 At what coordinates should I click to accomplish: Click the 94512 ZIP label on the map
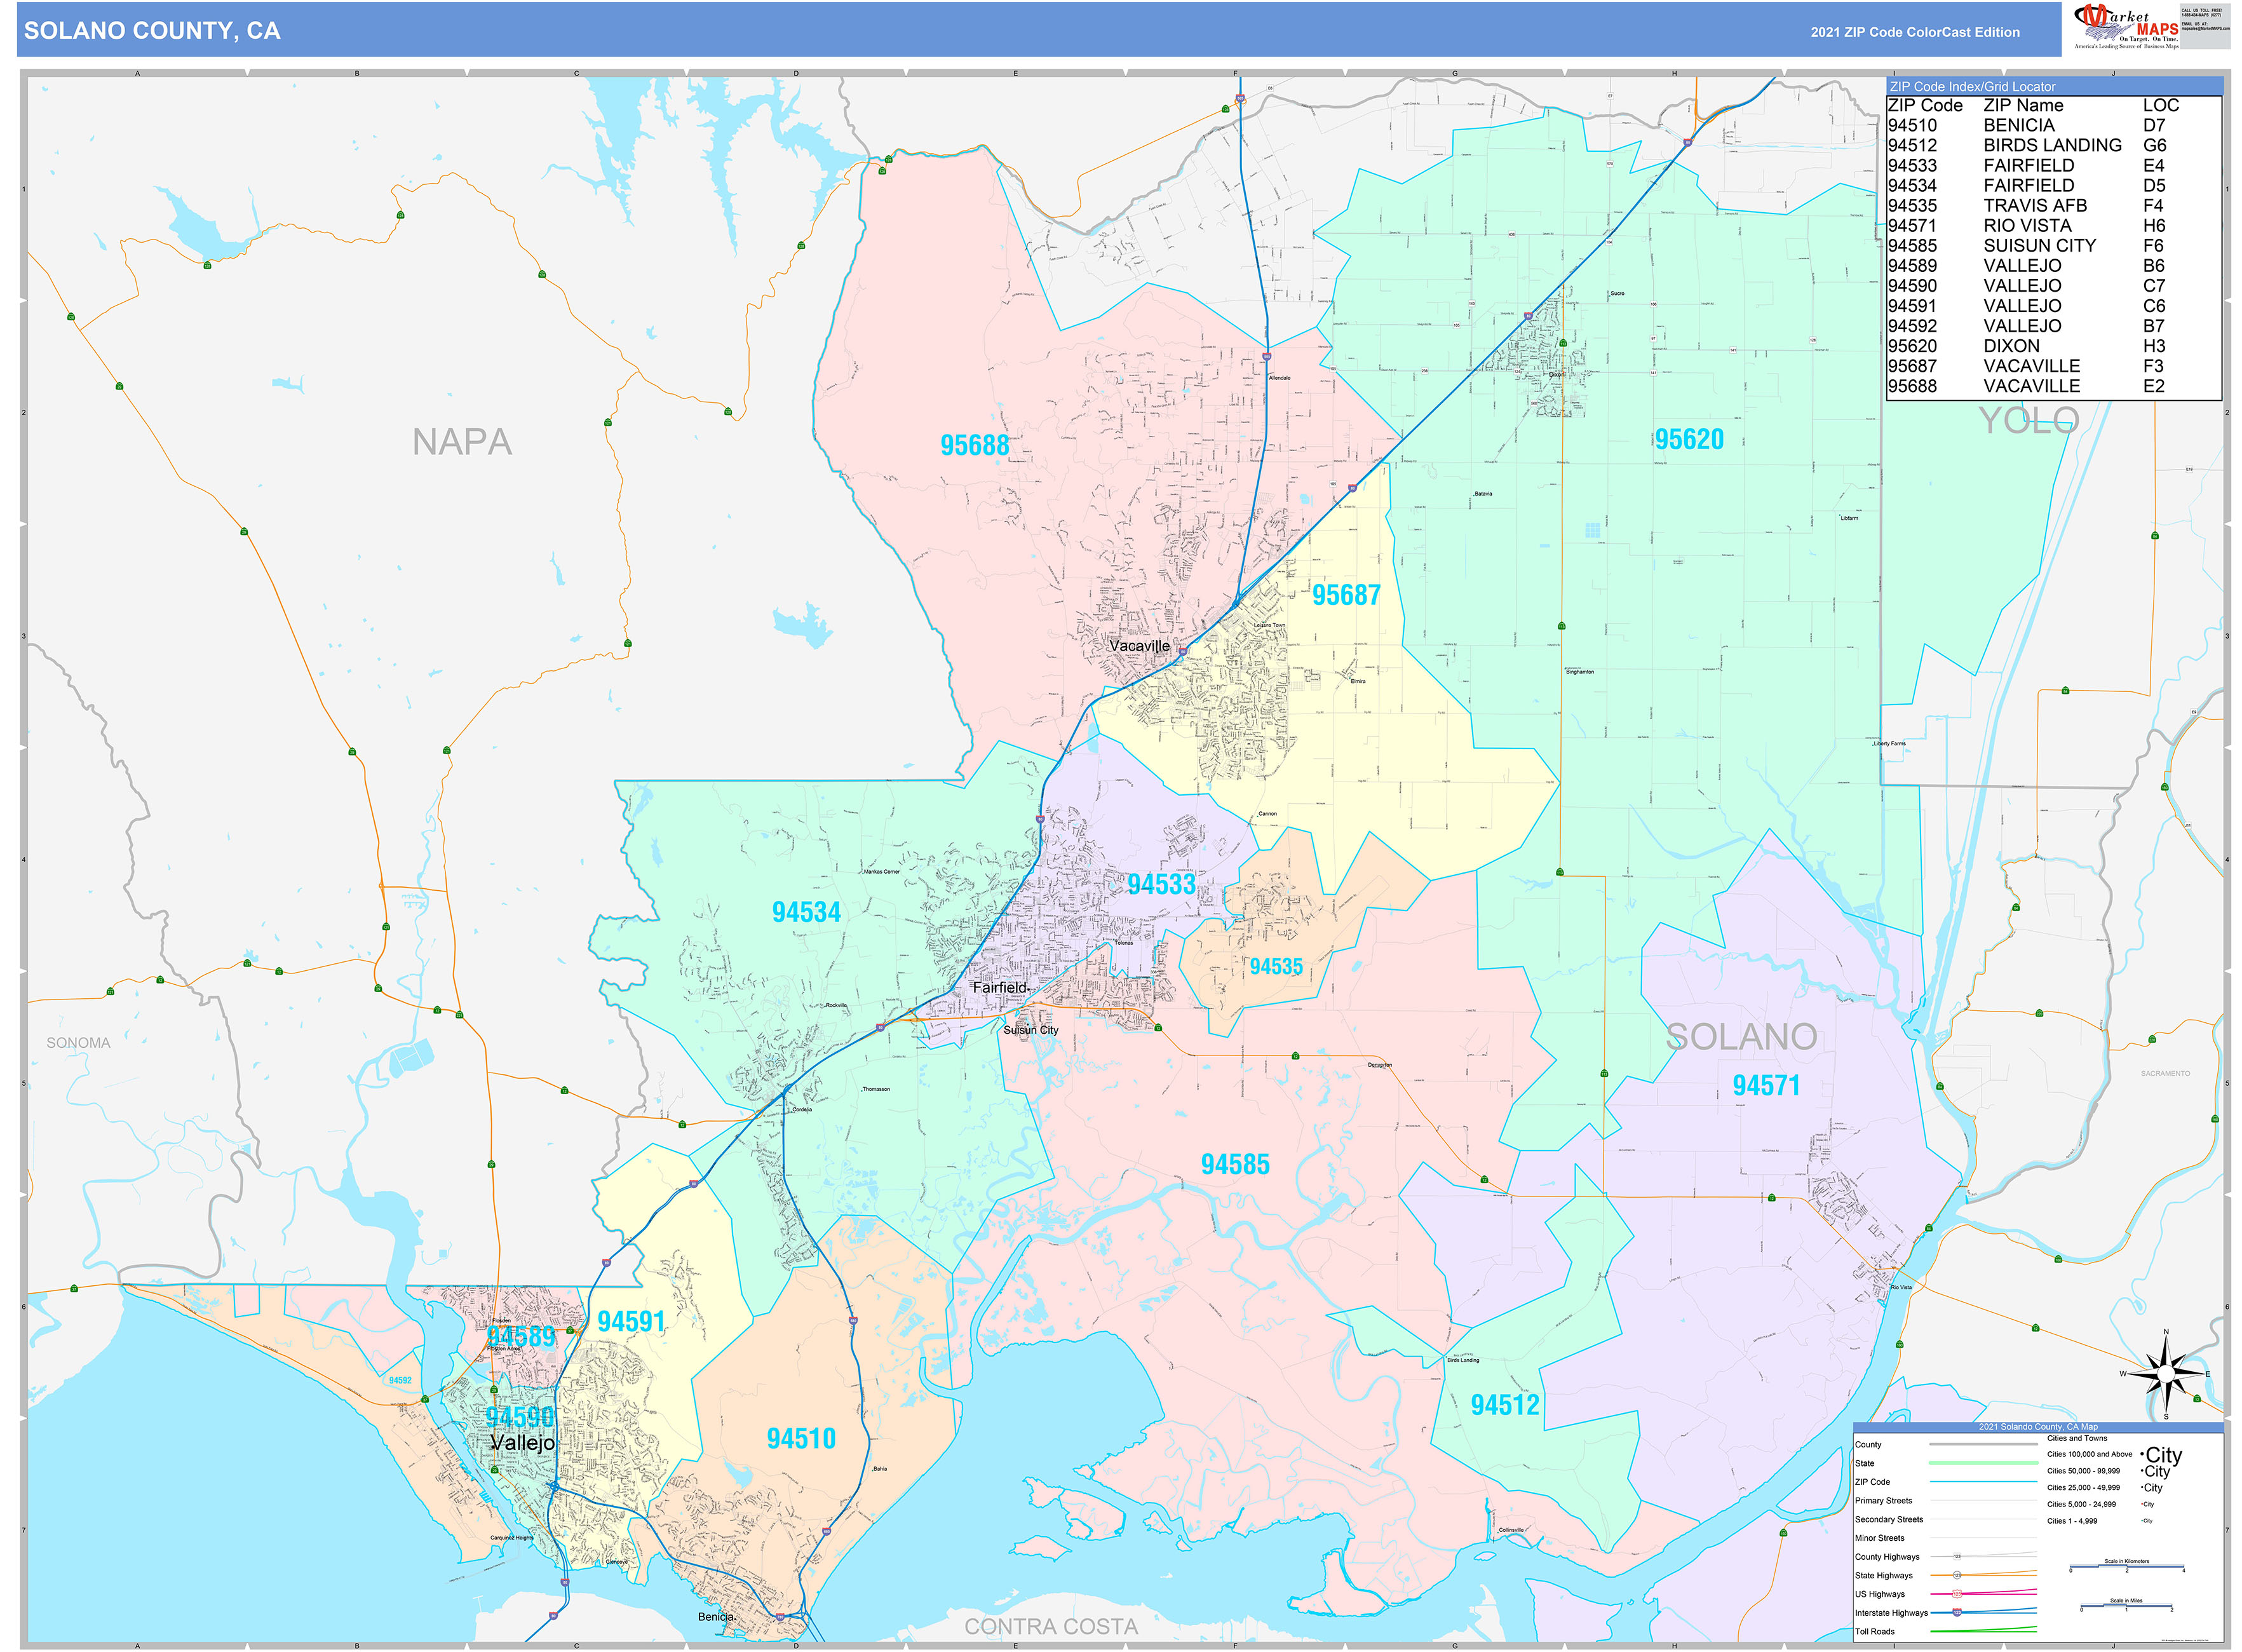(x=1505, y=1405)
